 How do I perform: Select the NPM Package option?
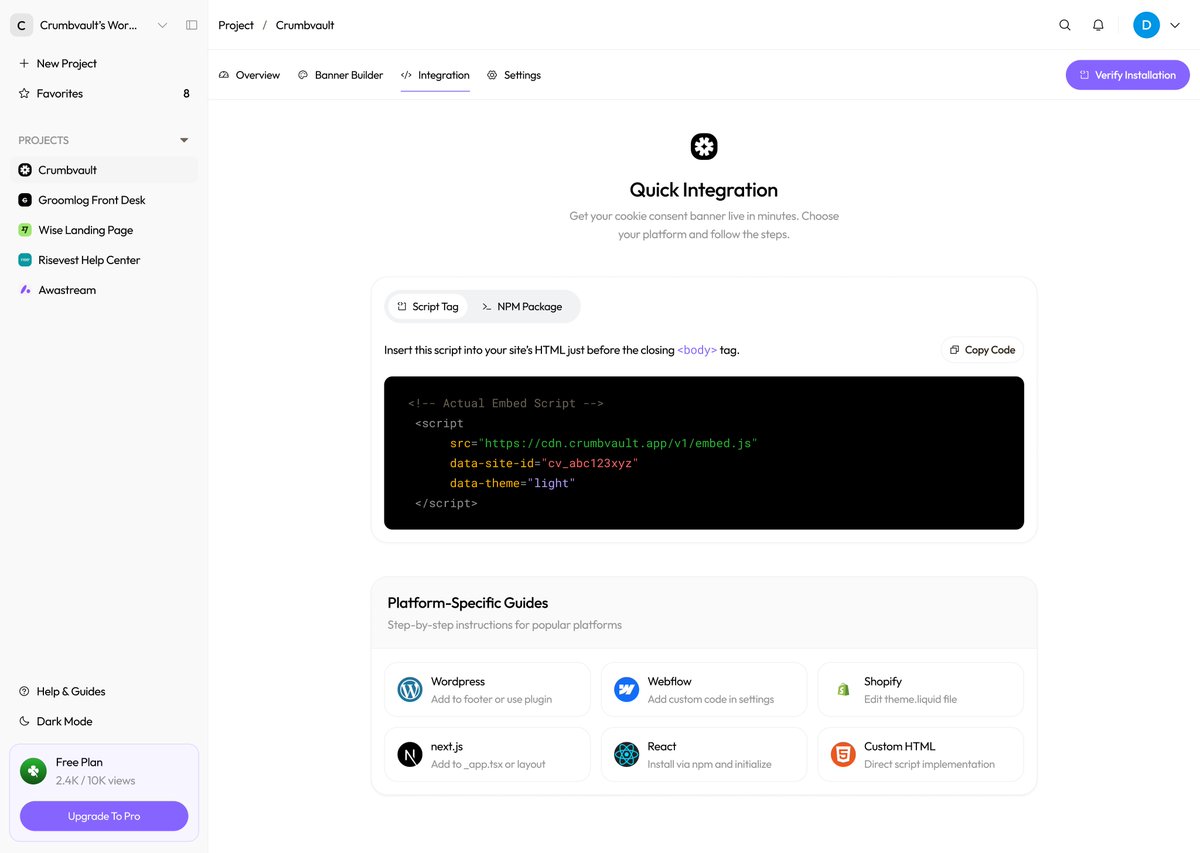point(522,307)
